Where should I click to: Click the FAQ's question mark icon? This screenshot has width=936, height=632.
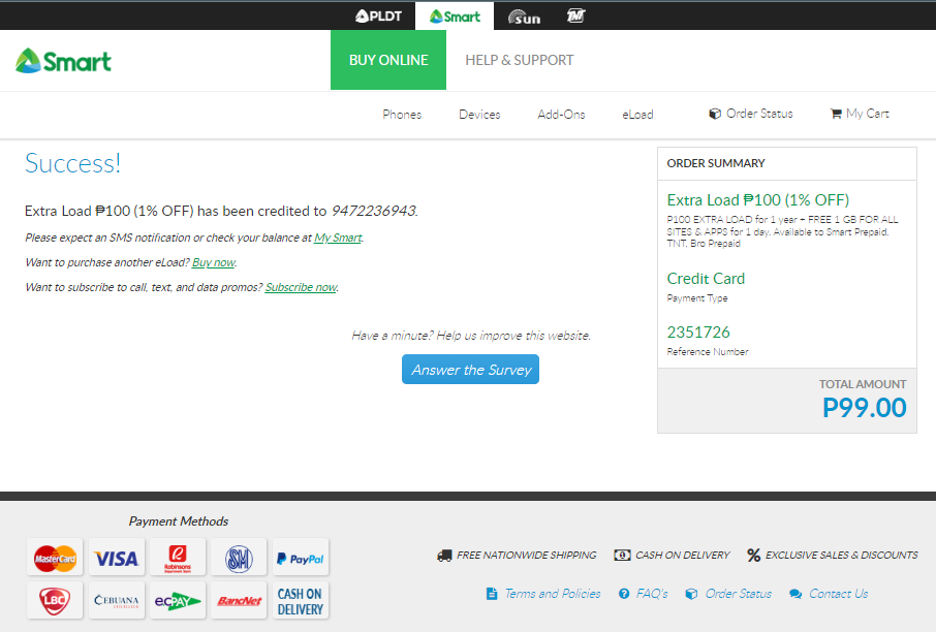[624, 594]
